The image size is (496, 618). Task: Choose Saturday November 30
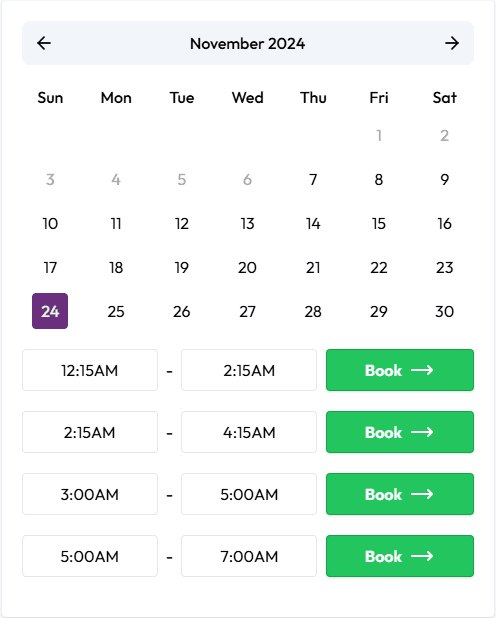(444, 311)
